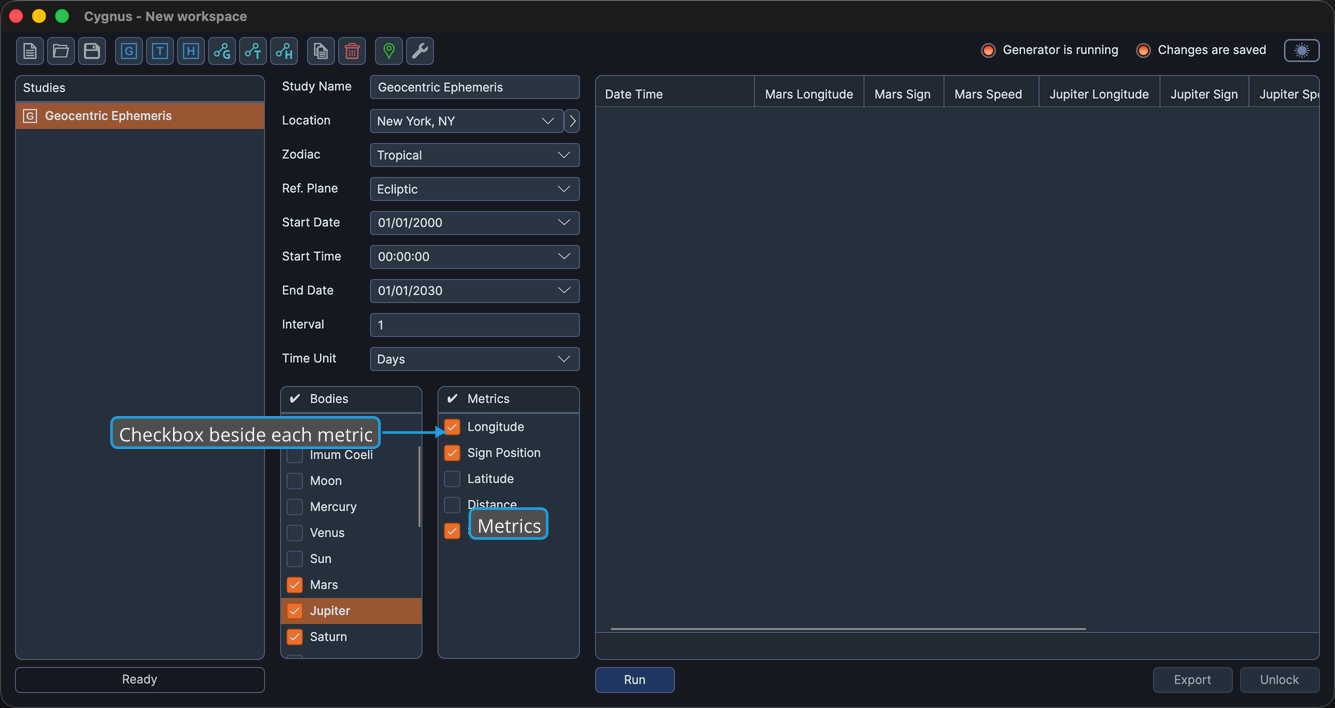Click the Mars Longitude column header
Viewport: 1335px width, 708px height.
[x=808, y=94]
